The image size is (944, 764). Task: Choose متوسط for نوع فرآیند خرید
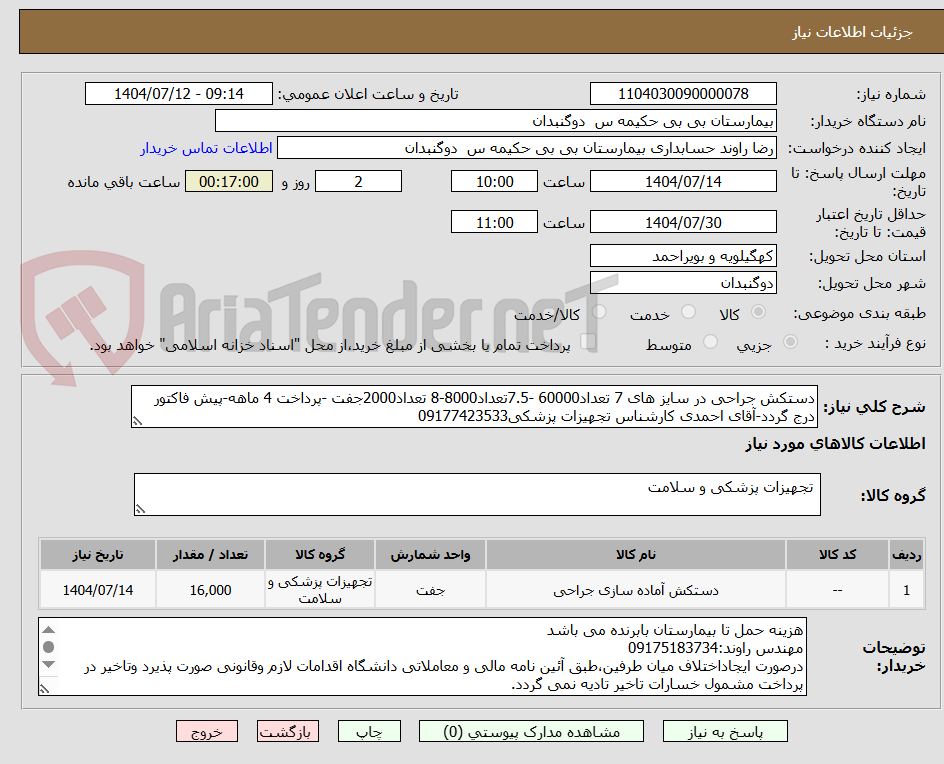[710, 341]
